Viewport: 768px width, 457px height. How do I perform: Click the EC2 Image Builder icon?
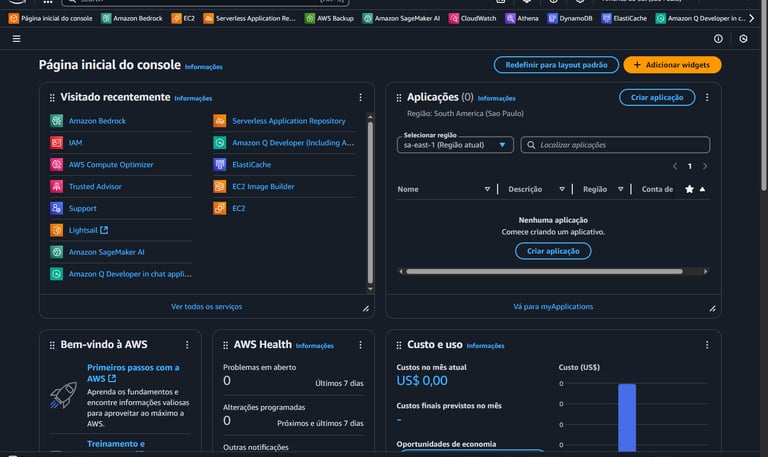(219, 186)
